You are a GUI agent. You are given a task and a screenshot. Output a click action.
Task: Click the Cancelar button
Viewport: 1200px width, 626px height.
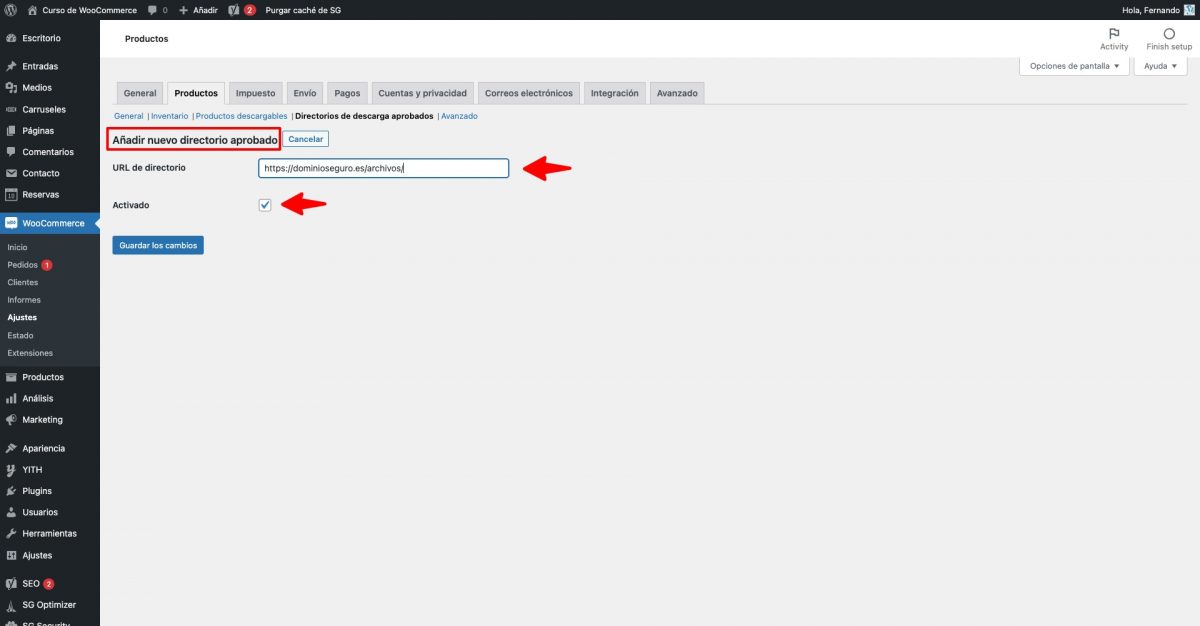click(x=306, y=139)
